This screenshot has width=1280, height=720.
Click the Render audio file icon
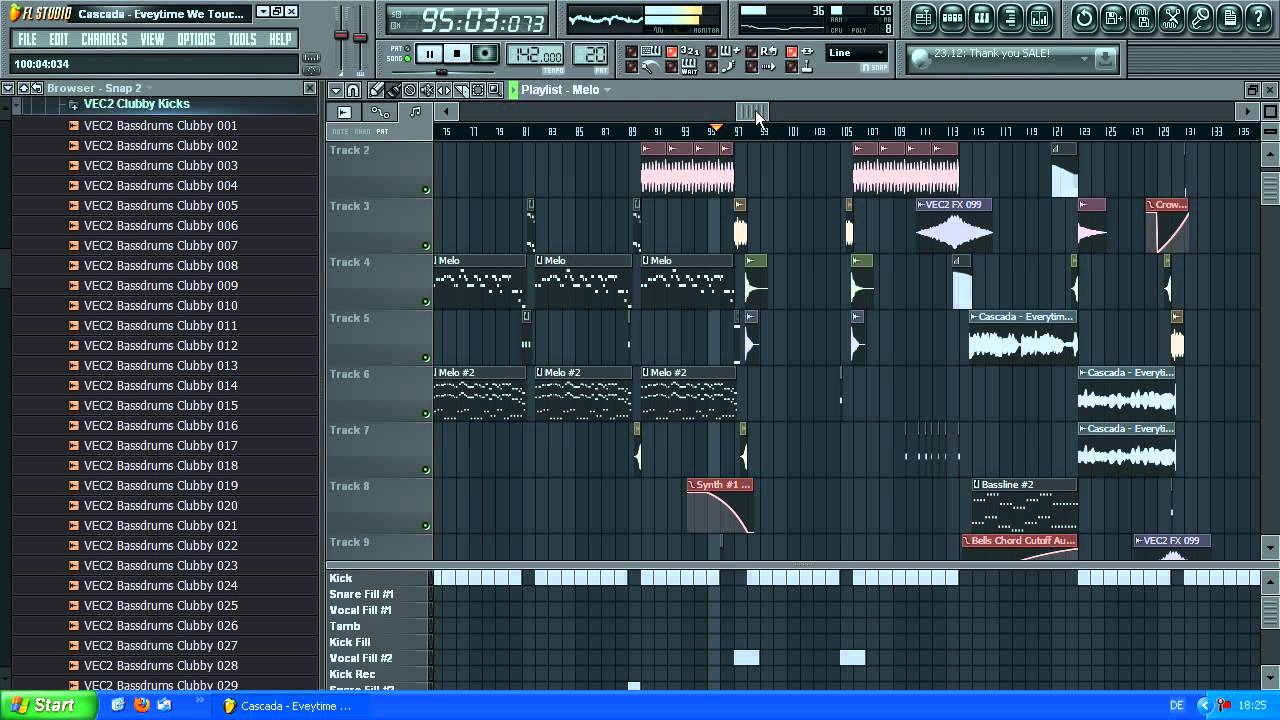(x=1143, y=17)
